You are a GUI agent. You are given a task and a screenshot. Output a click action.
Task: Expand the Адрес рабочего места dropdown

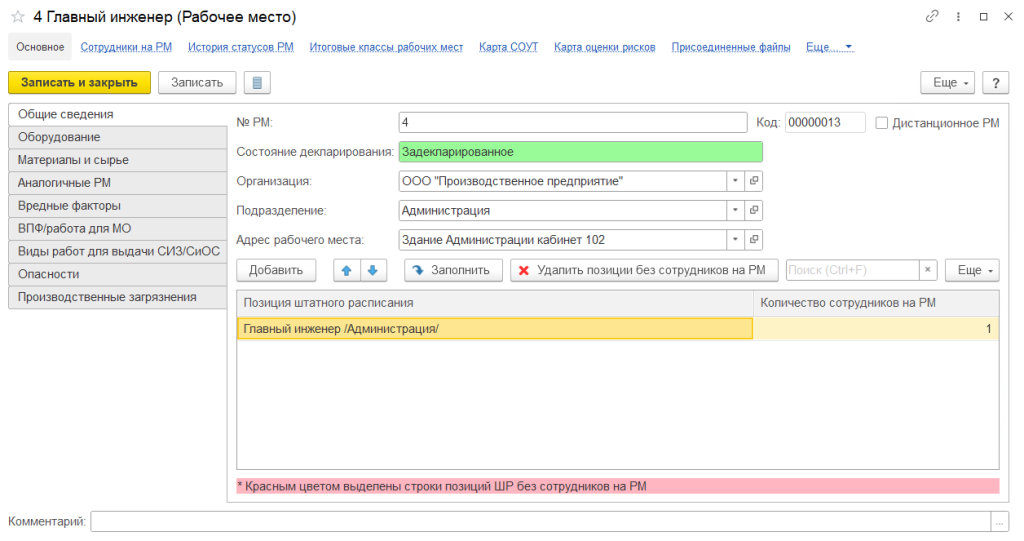pyautogui.click(x=735, y=240)
